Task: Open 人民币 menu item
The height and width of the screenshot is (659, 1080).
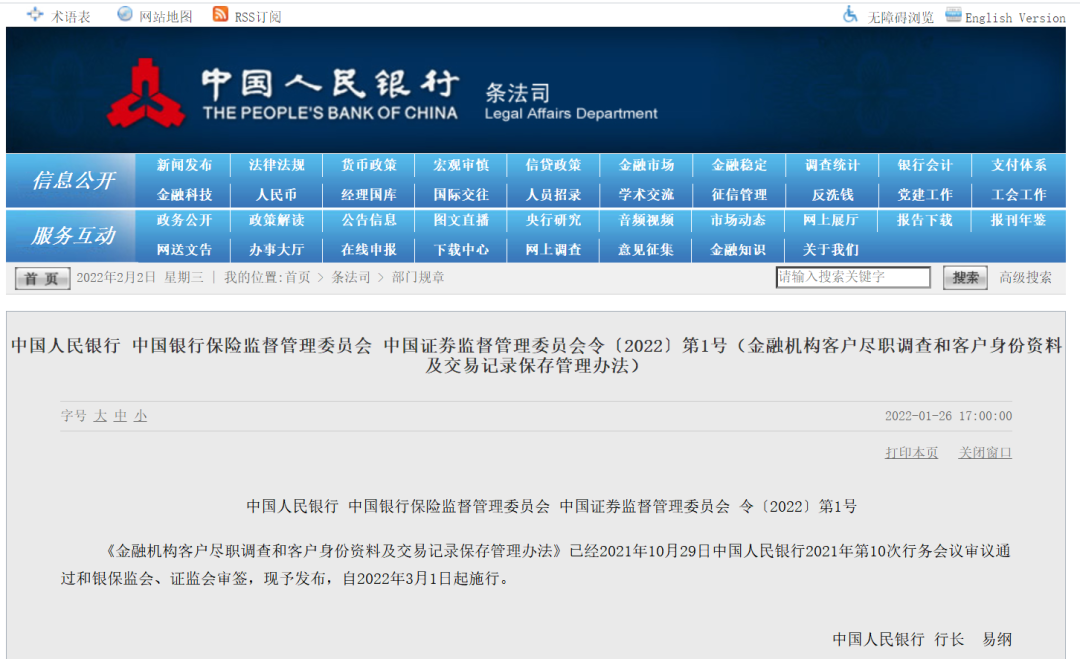Action: pyautogui.click(x=276, y=195)
